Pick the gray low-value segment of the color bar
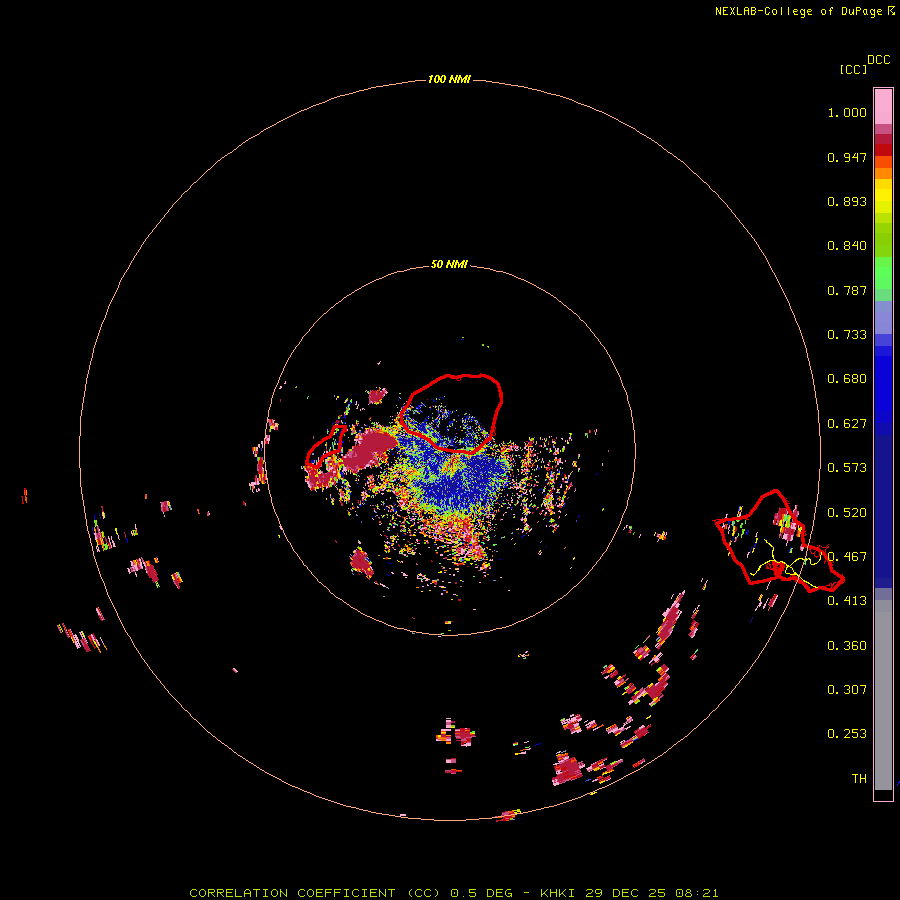Image resolution: width=900 pixels, height=900 pixels. (x=883, y=695)
